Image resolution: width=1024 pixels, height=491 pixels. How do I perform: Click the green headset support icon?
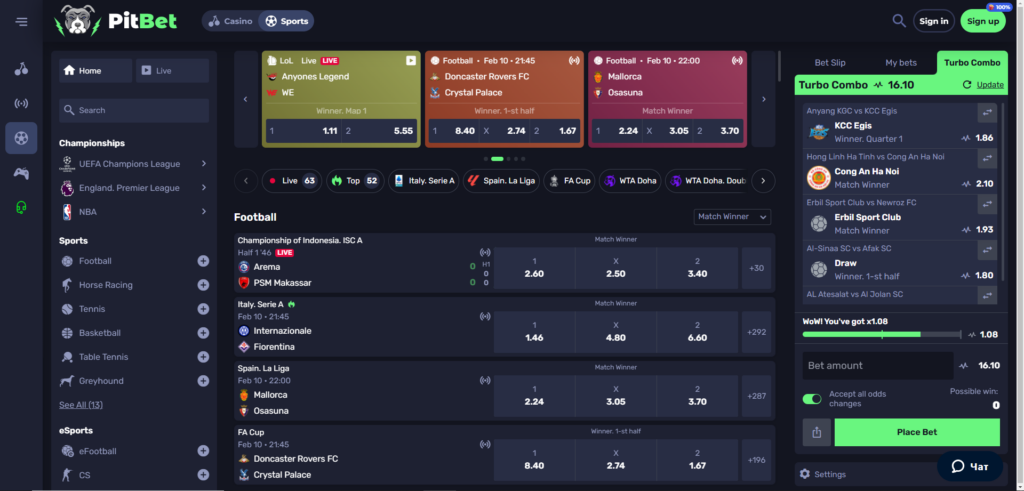click(21, 207)
